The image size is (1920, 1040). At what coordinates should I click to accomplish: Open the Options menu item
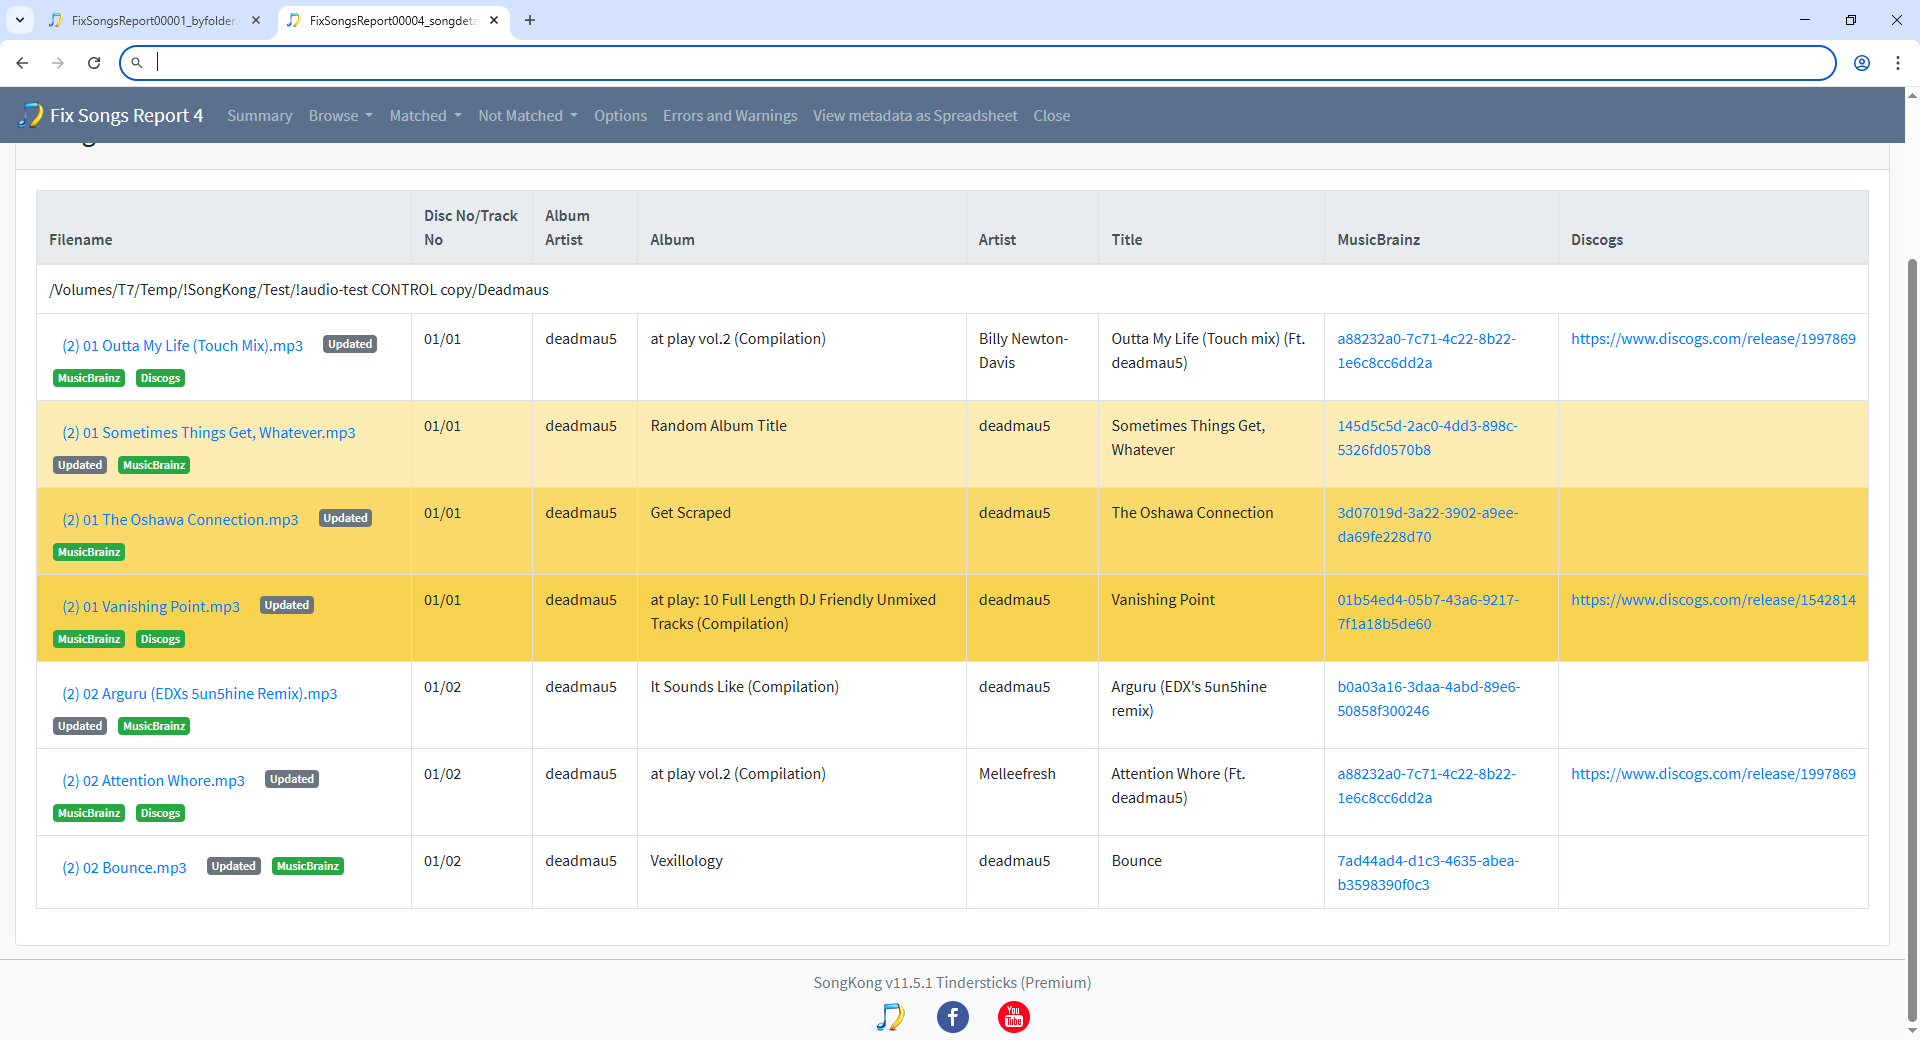620,116
